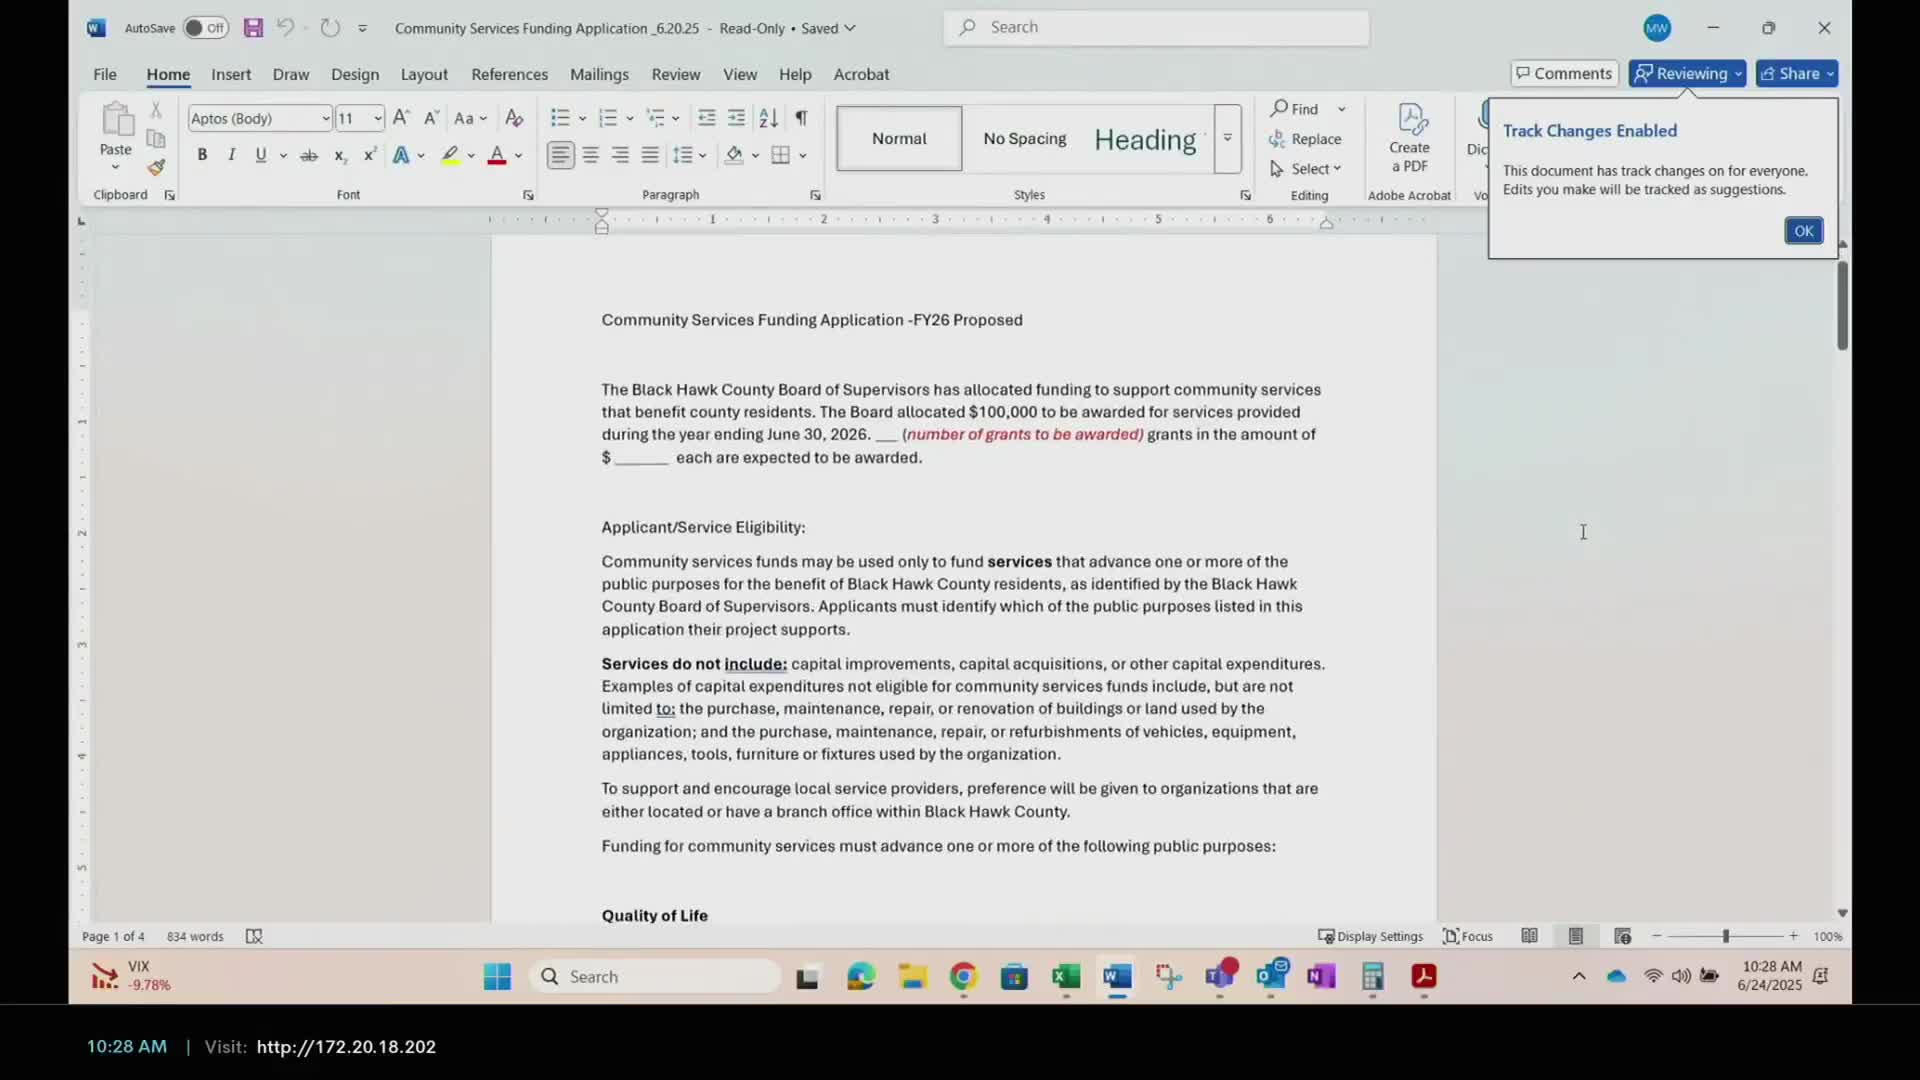Screen dimensions: 1920x1080
Task: Click the Sort icon in Paragraph group
Action: pos(768,118)
